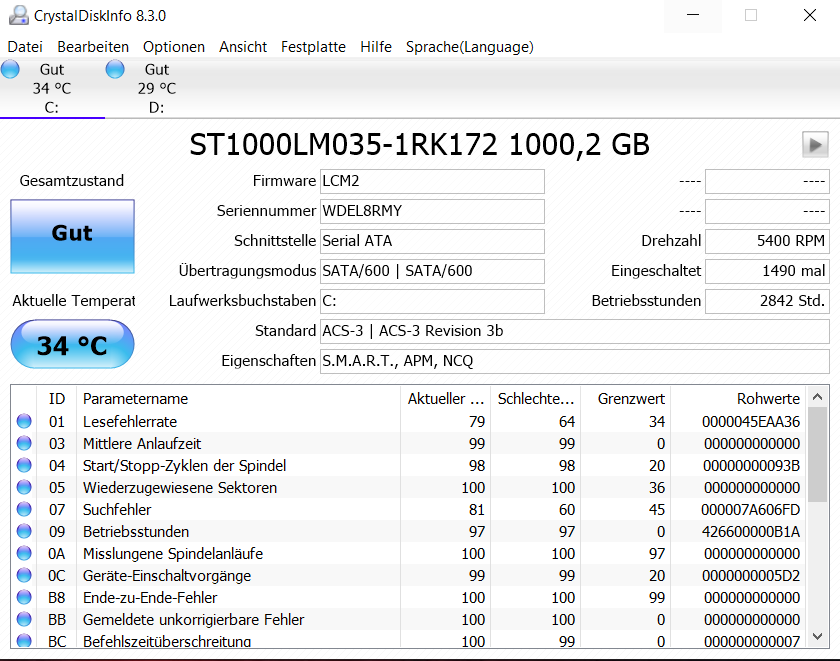Click status orb of Suchfehler row

(24, 509)
